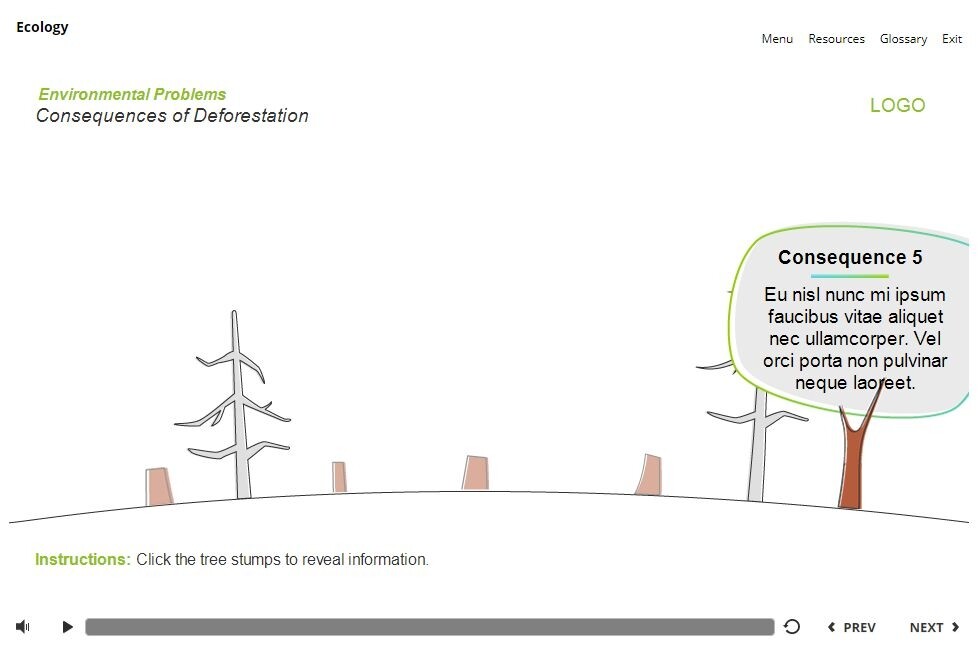The height and width of the screenshot is (656, 978).
Task: Go back a slide with PREV
Action: (x=857, y=627)
